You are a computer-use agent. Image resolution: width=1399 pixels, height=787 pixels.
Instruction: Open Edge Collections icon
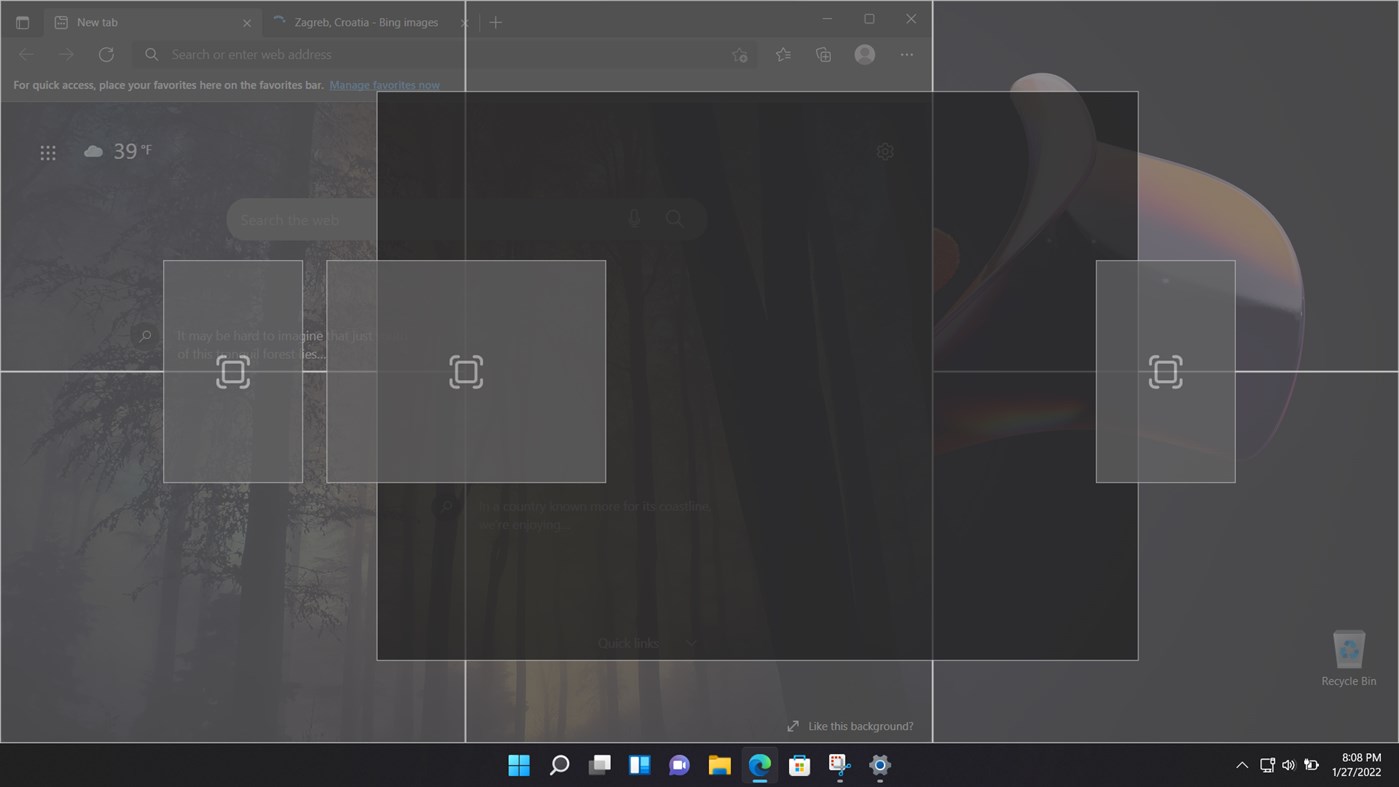[823, 55]
